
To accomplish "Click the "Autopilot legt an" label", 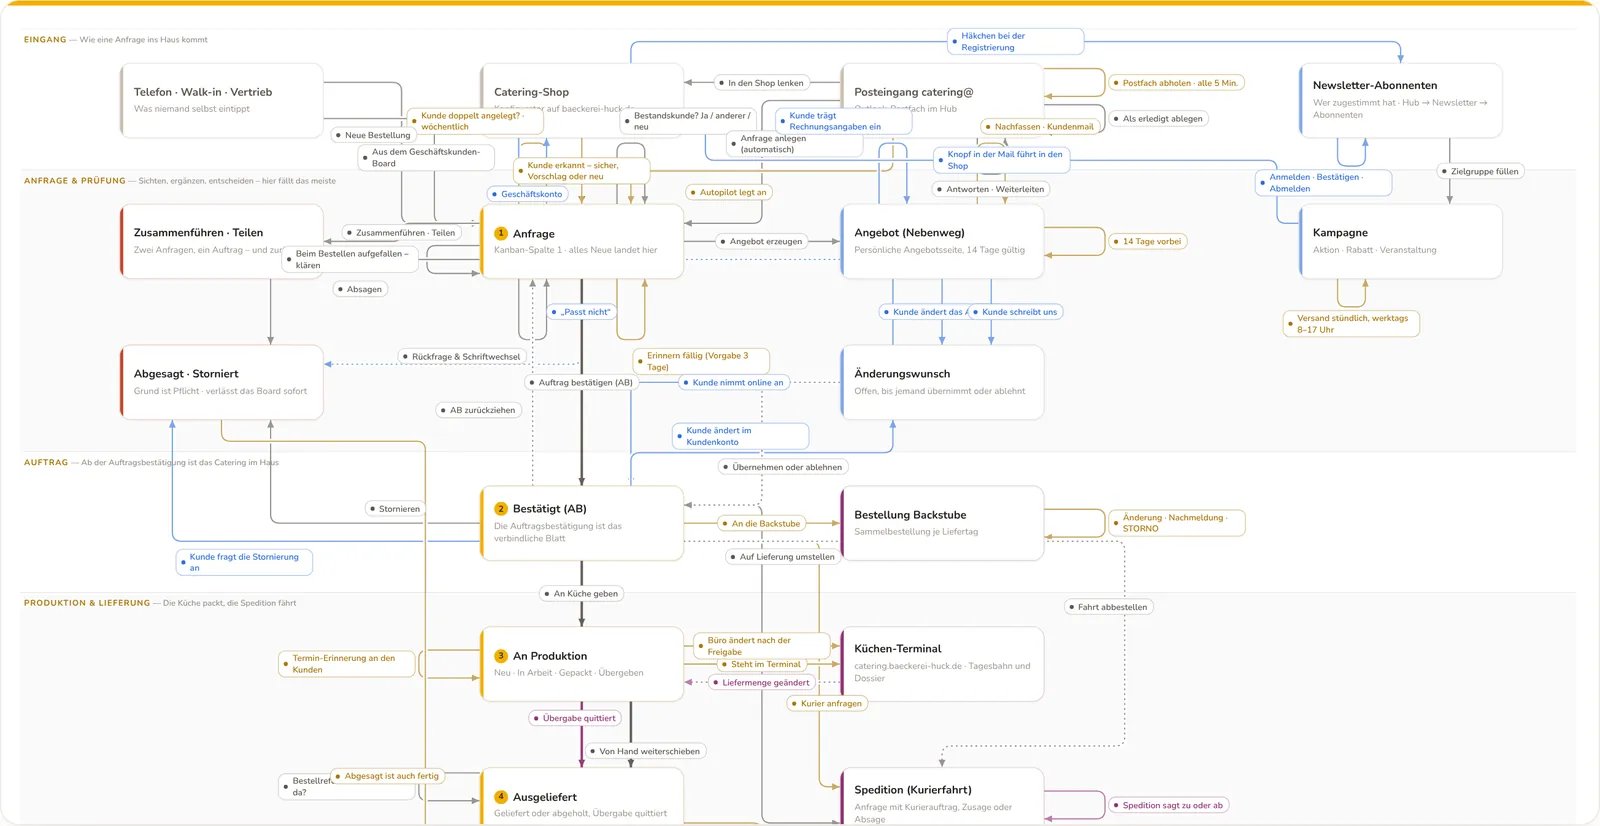I will tap(729, 192).
